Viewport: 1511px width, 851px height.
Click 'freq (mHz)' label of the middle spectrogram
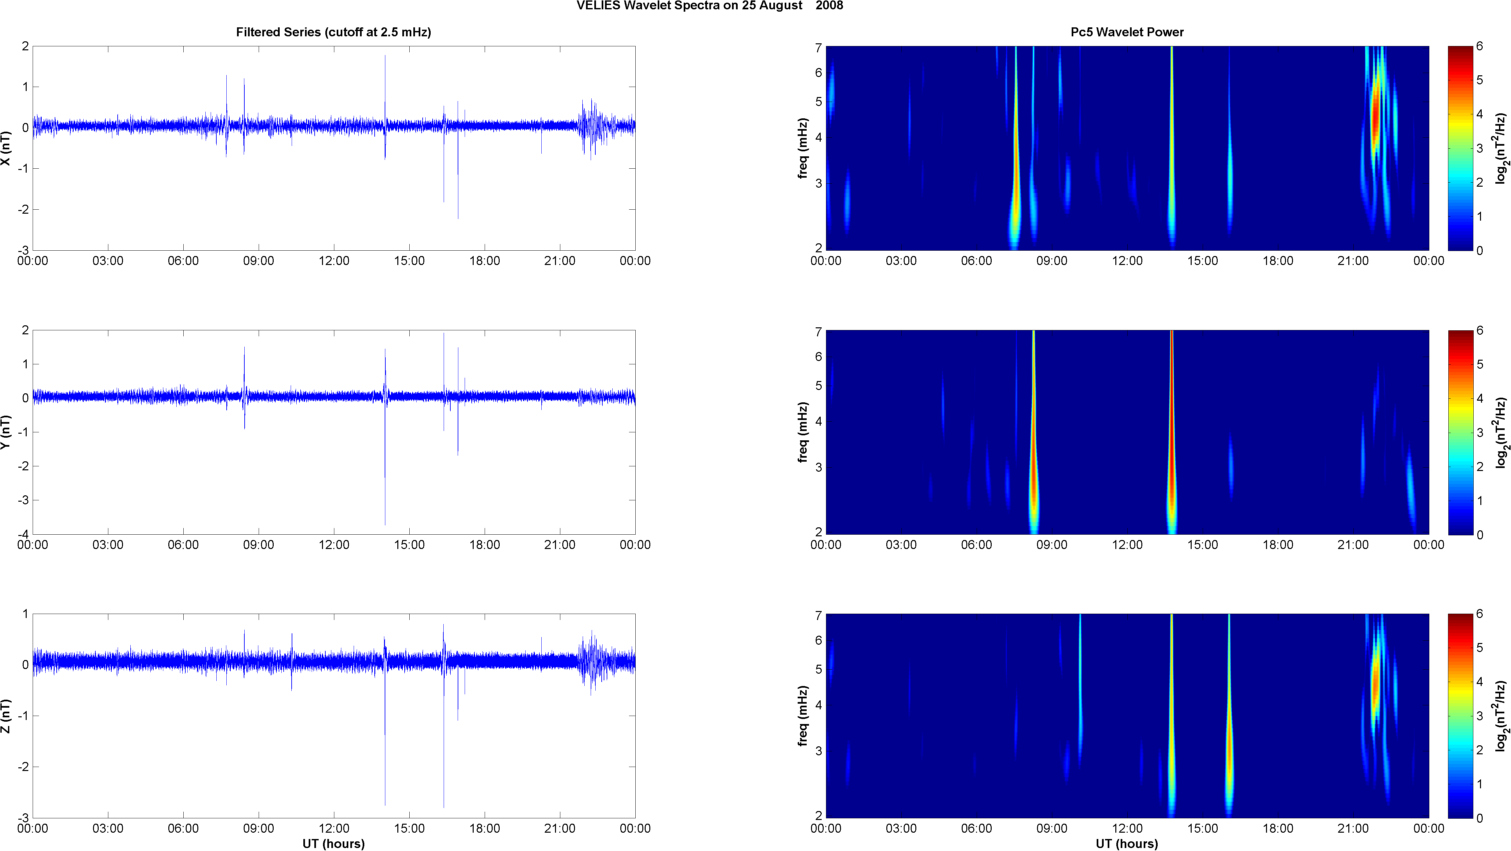coord(803,432)
